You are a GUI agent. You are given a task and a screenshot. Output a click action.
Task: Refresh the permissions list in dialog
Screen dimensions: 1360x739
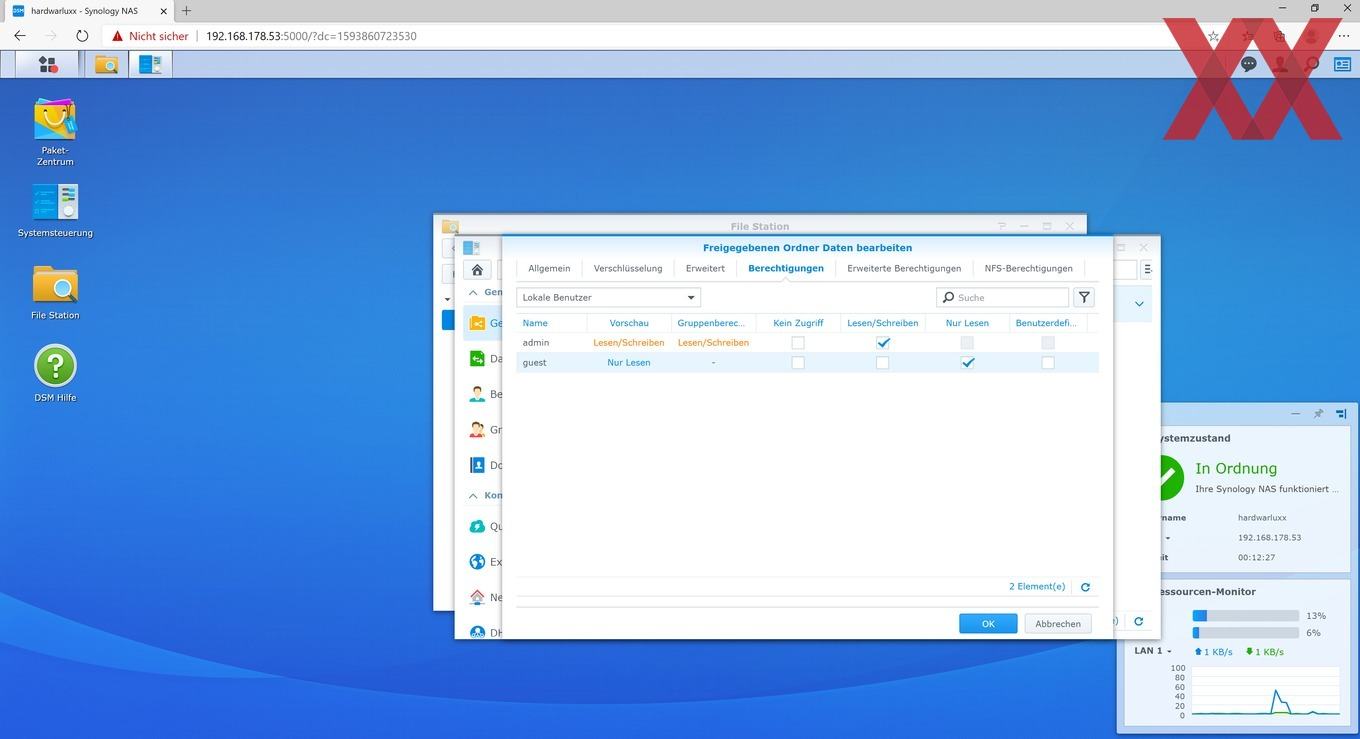point(1085,587)
